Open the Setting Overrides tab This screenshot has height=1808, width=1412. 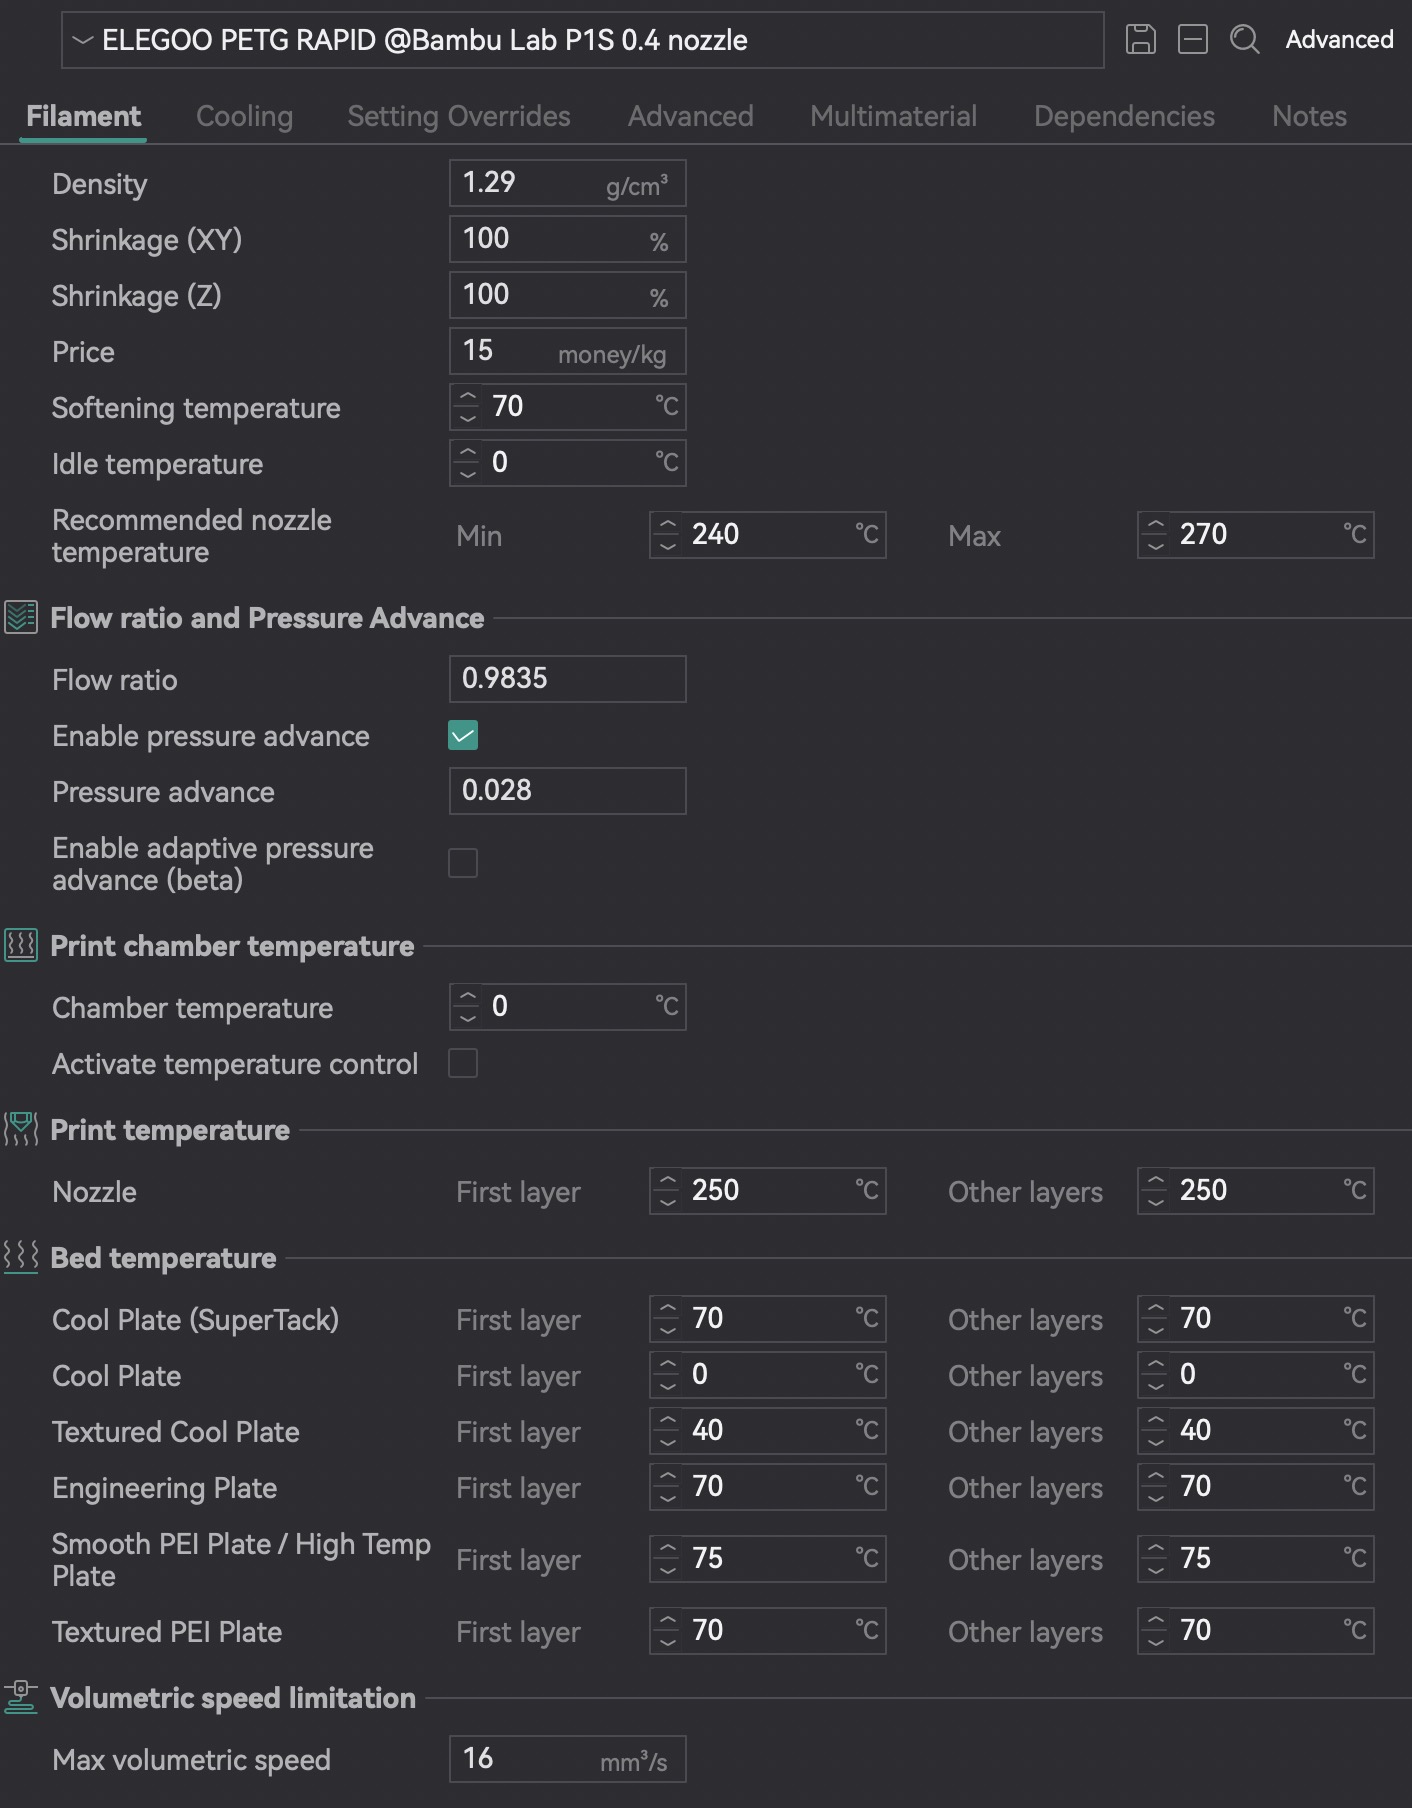click(459, 116)
